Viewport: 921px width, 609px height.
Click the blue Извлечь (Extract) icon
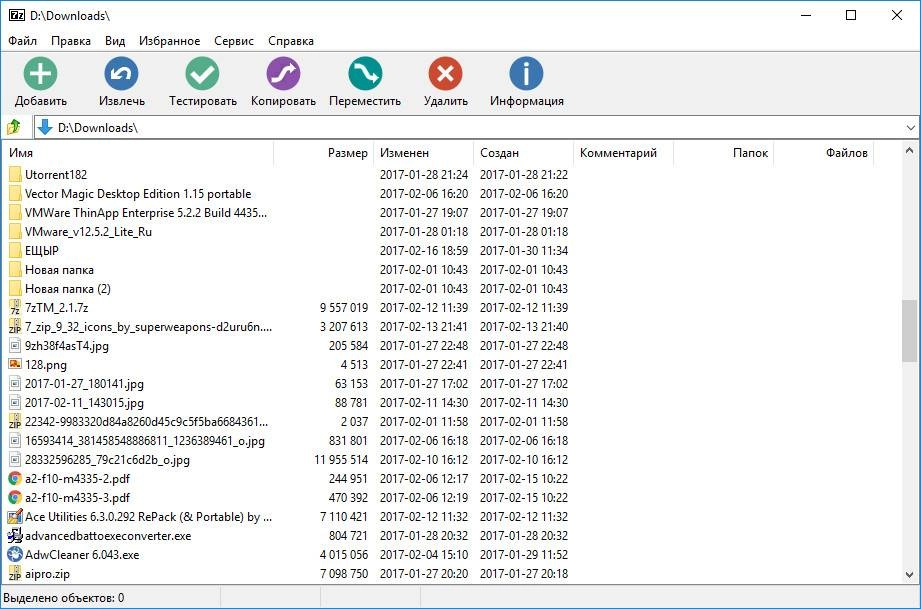point(122,74)
